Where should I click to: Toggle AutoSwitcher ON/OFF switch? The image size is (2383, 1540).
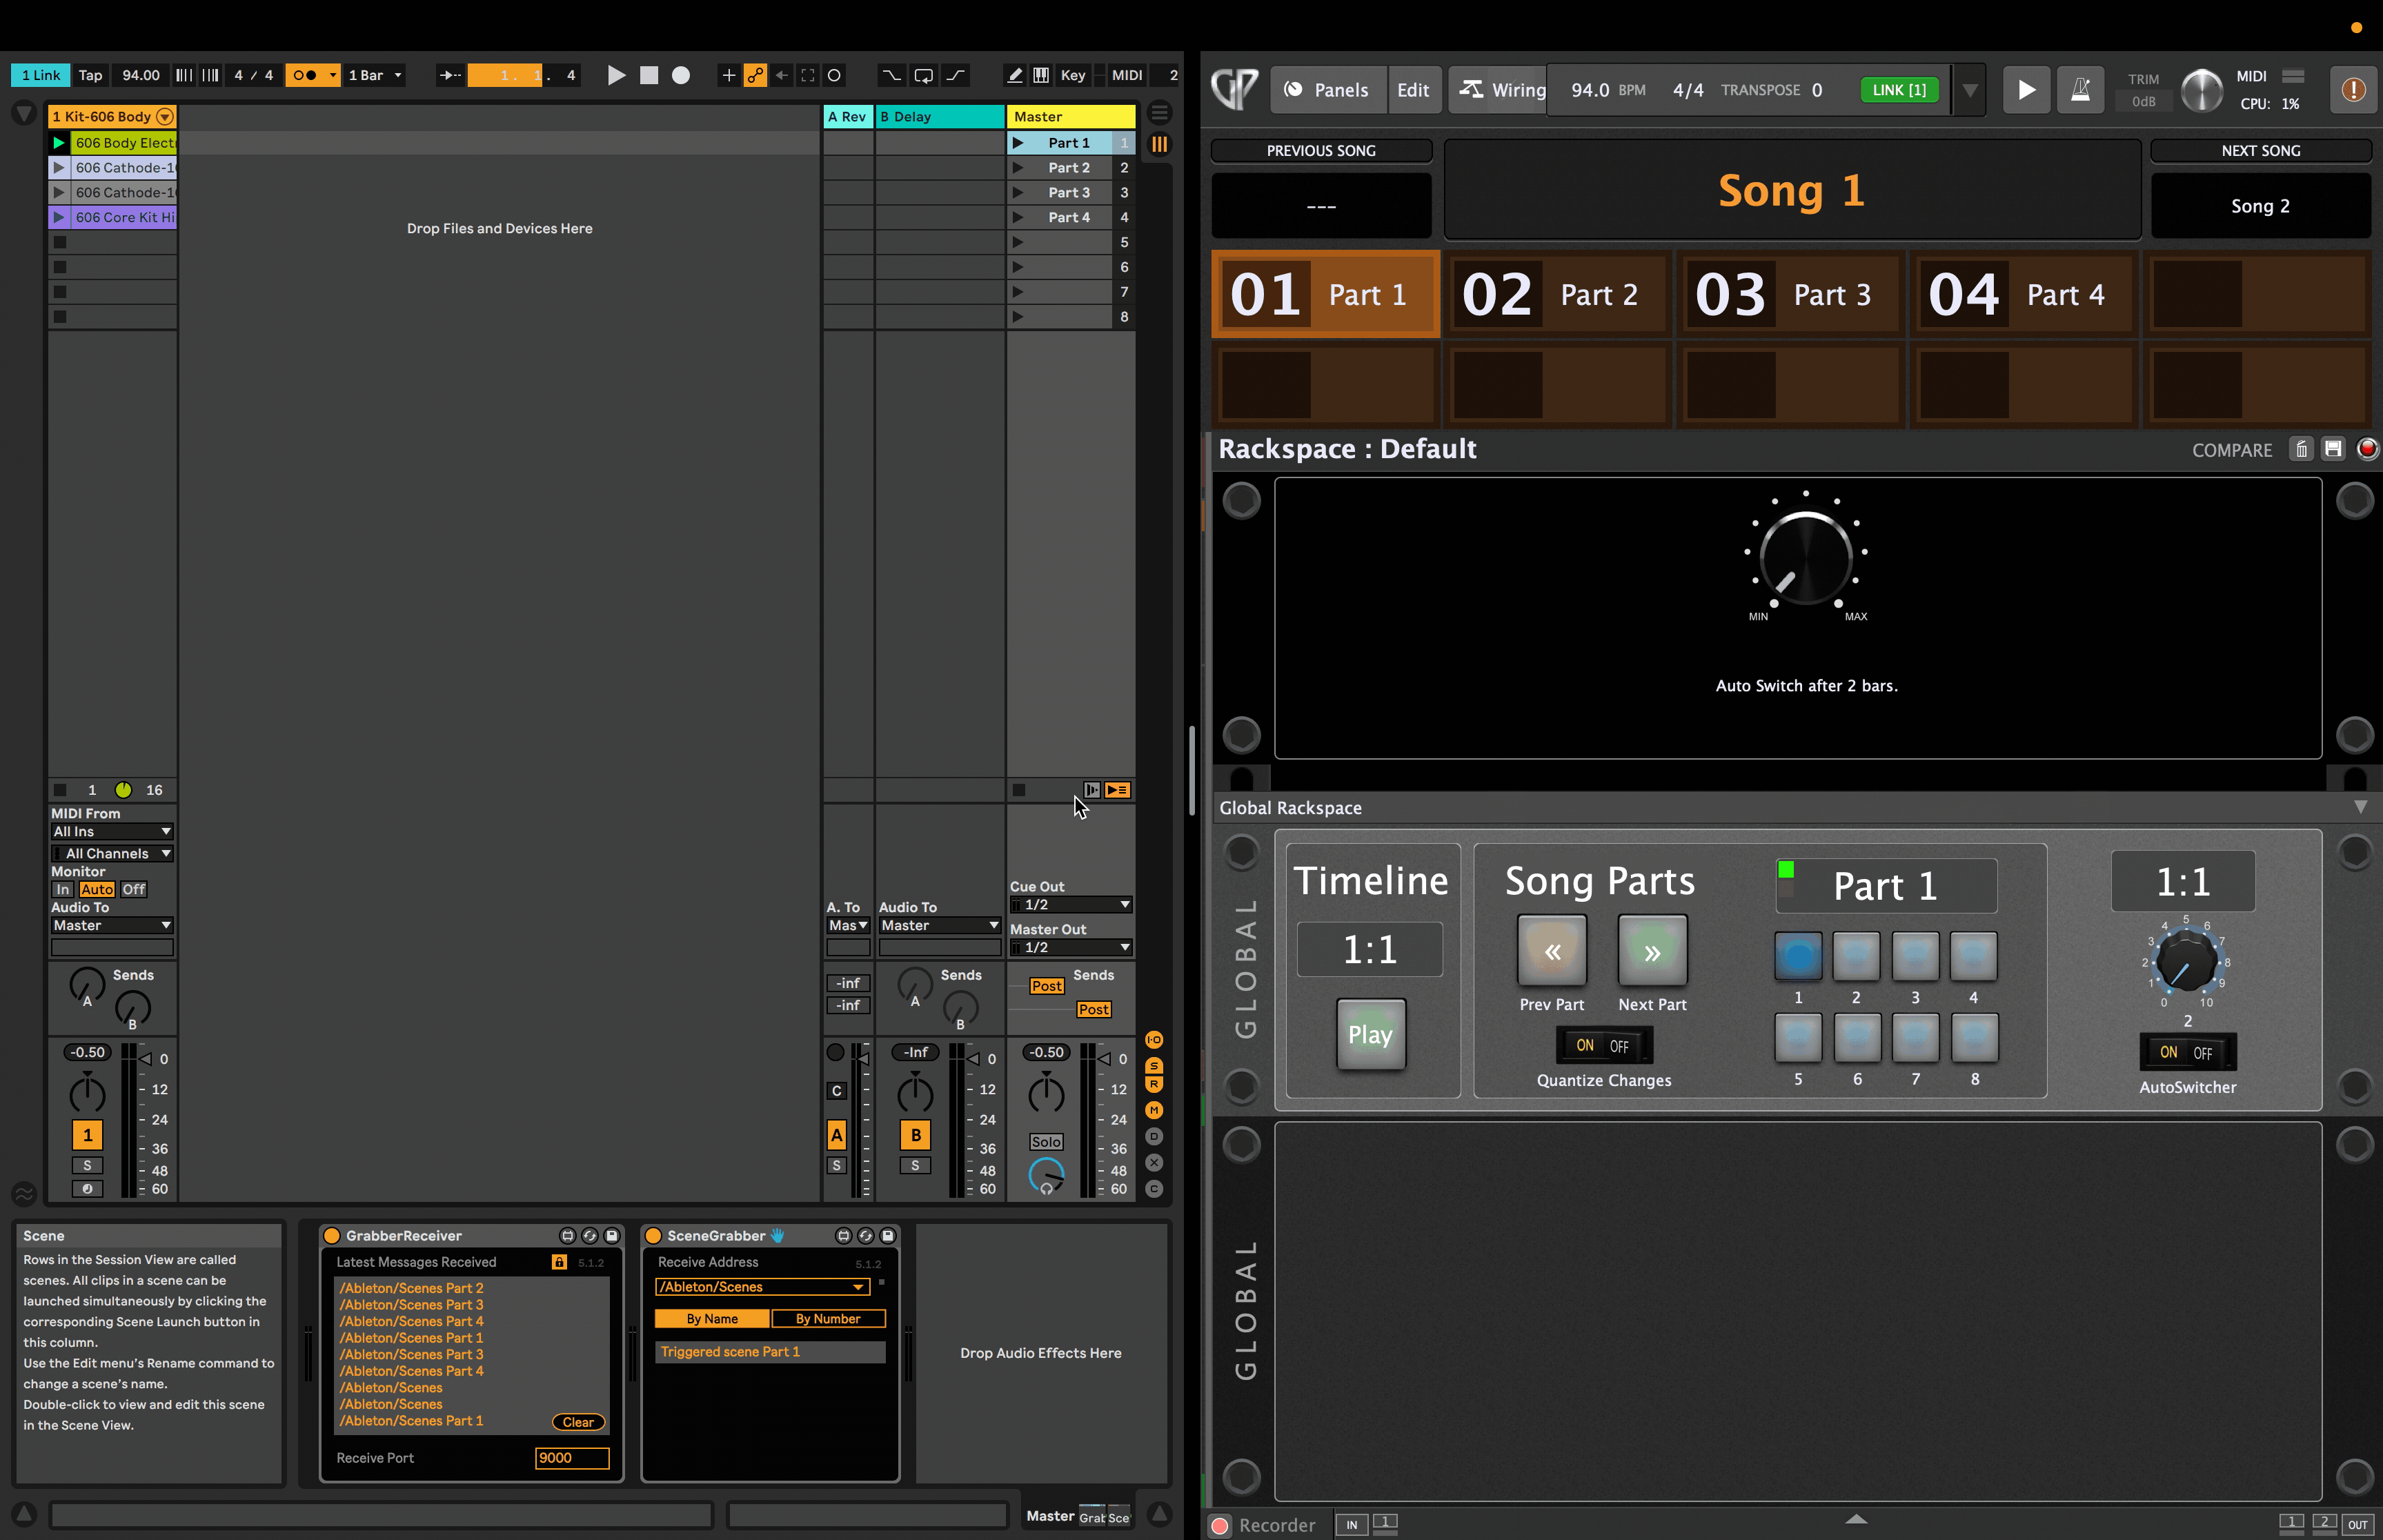tap(2187, 1052)
